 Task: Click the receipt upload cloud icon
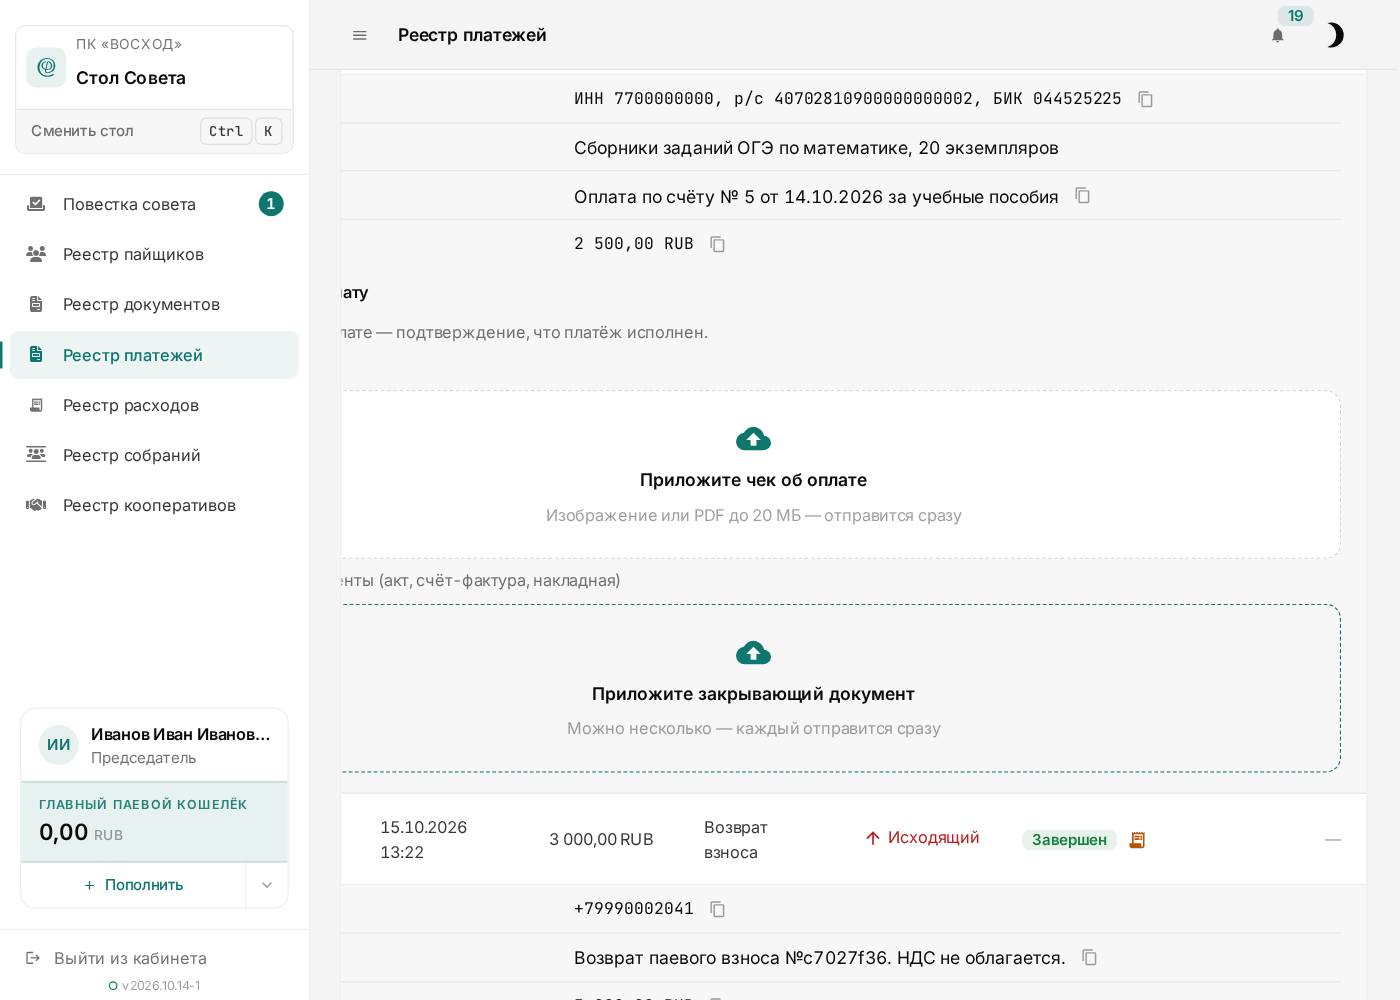point(753,439)
